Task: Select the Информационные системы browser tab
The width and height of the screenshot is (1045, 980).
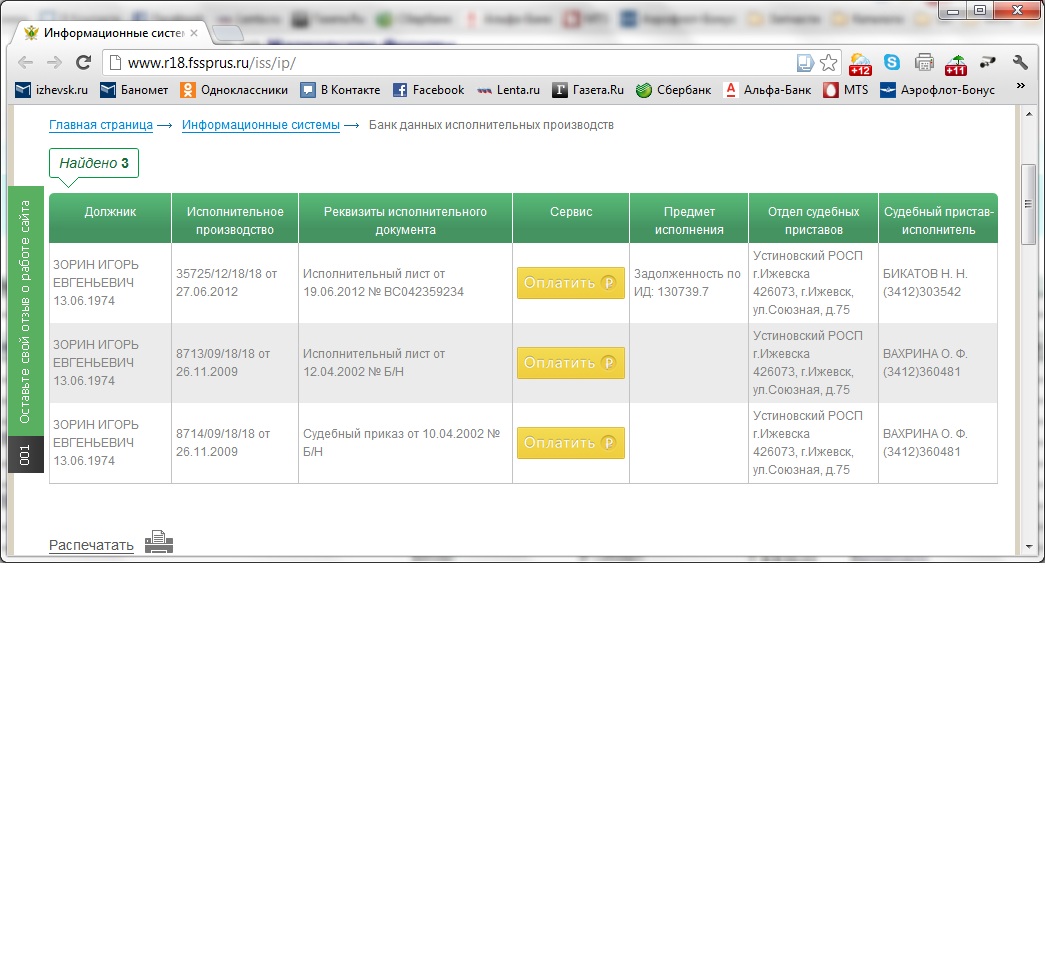Action: click(x=111, y=33)
